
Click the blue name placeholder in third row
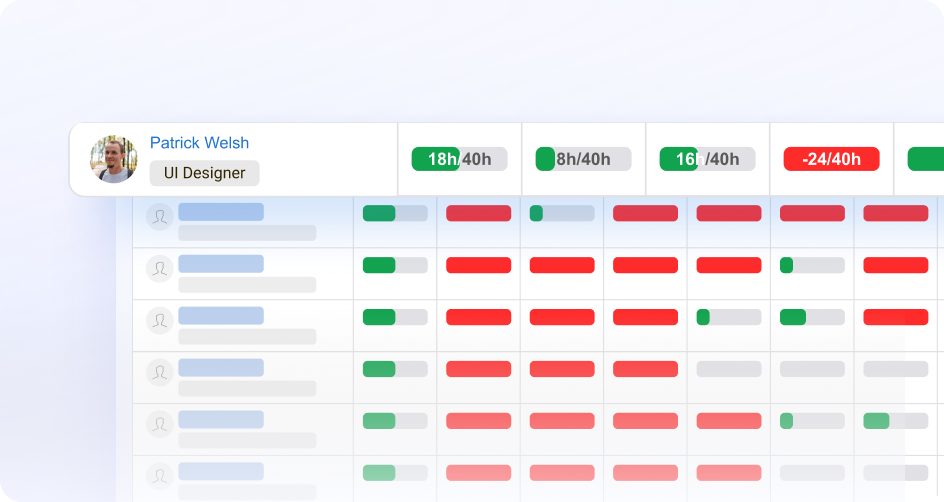point(221,316)
